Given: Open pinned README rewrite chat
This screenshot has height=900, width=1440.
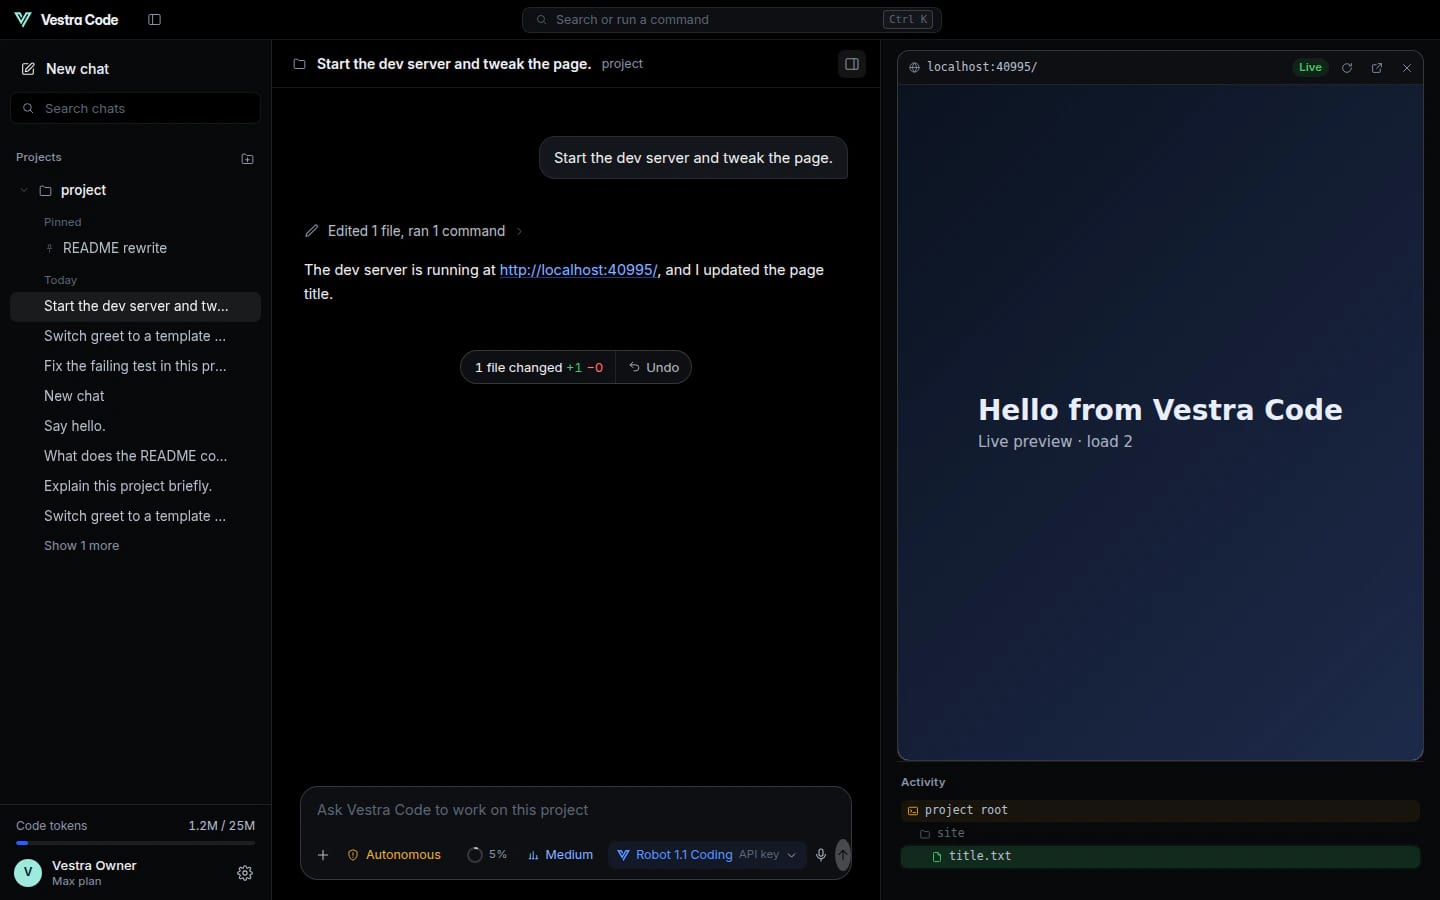Looking at the screenshot, I should point(115,248).
